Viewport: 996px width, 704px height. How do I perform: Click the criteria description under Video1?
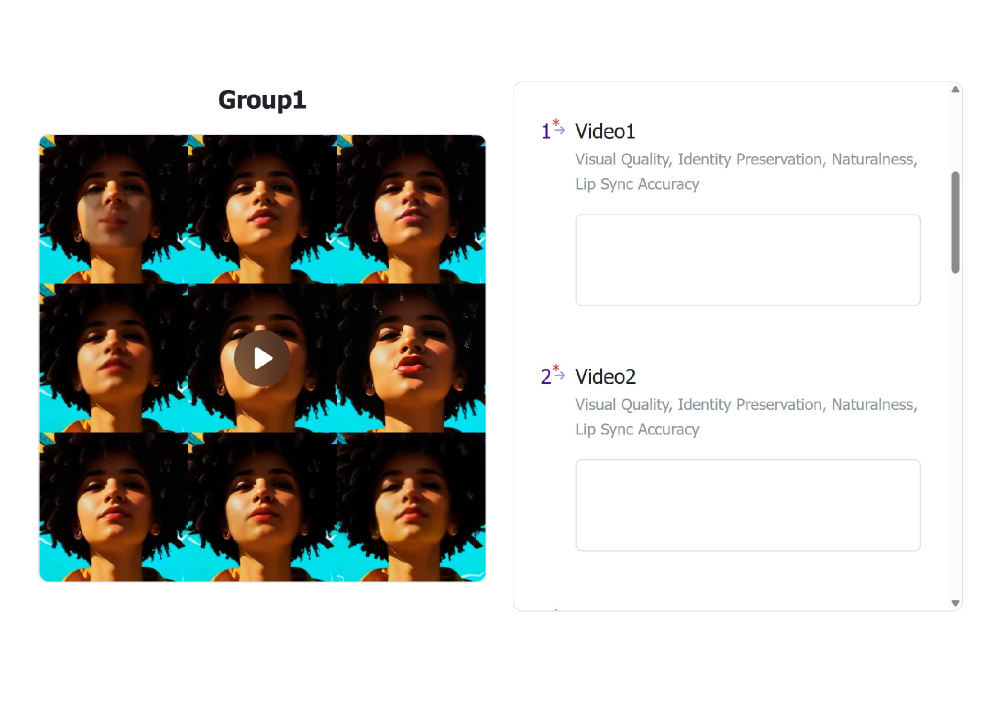tap(746, 171)
